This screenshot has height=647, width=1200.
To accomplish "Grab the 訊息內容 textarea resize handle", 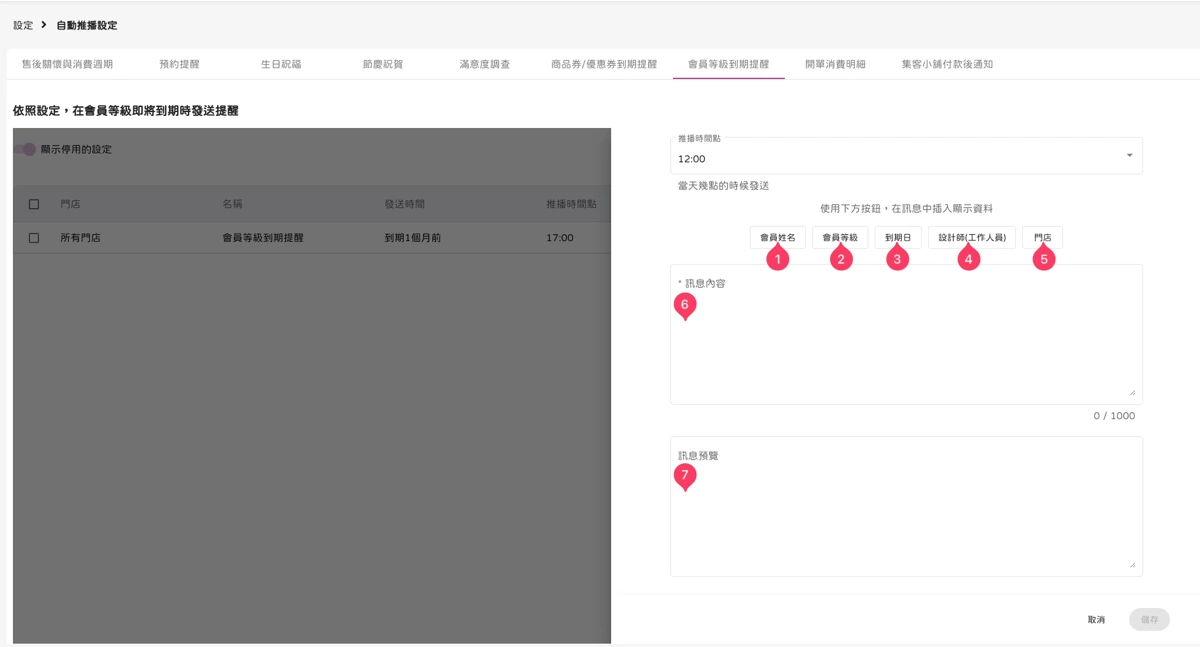I will pyautogui.click(x=1133, y=393).
